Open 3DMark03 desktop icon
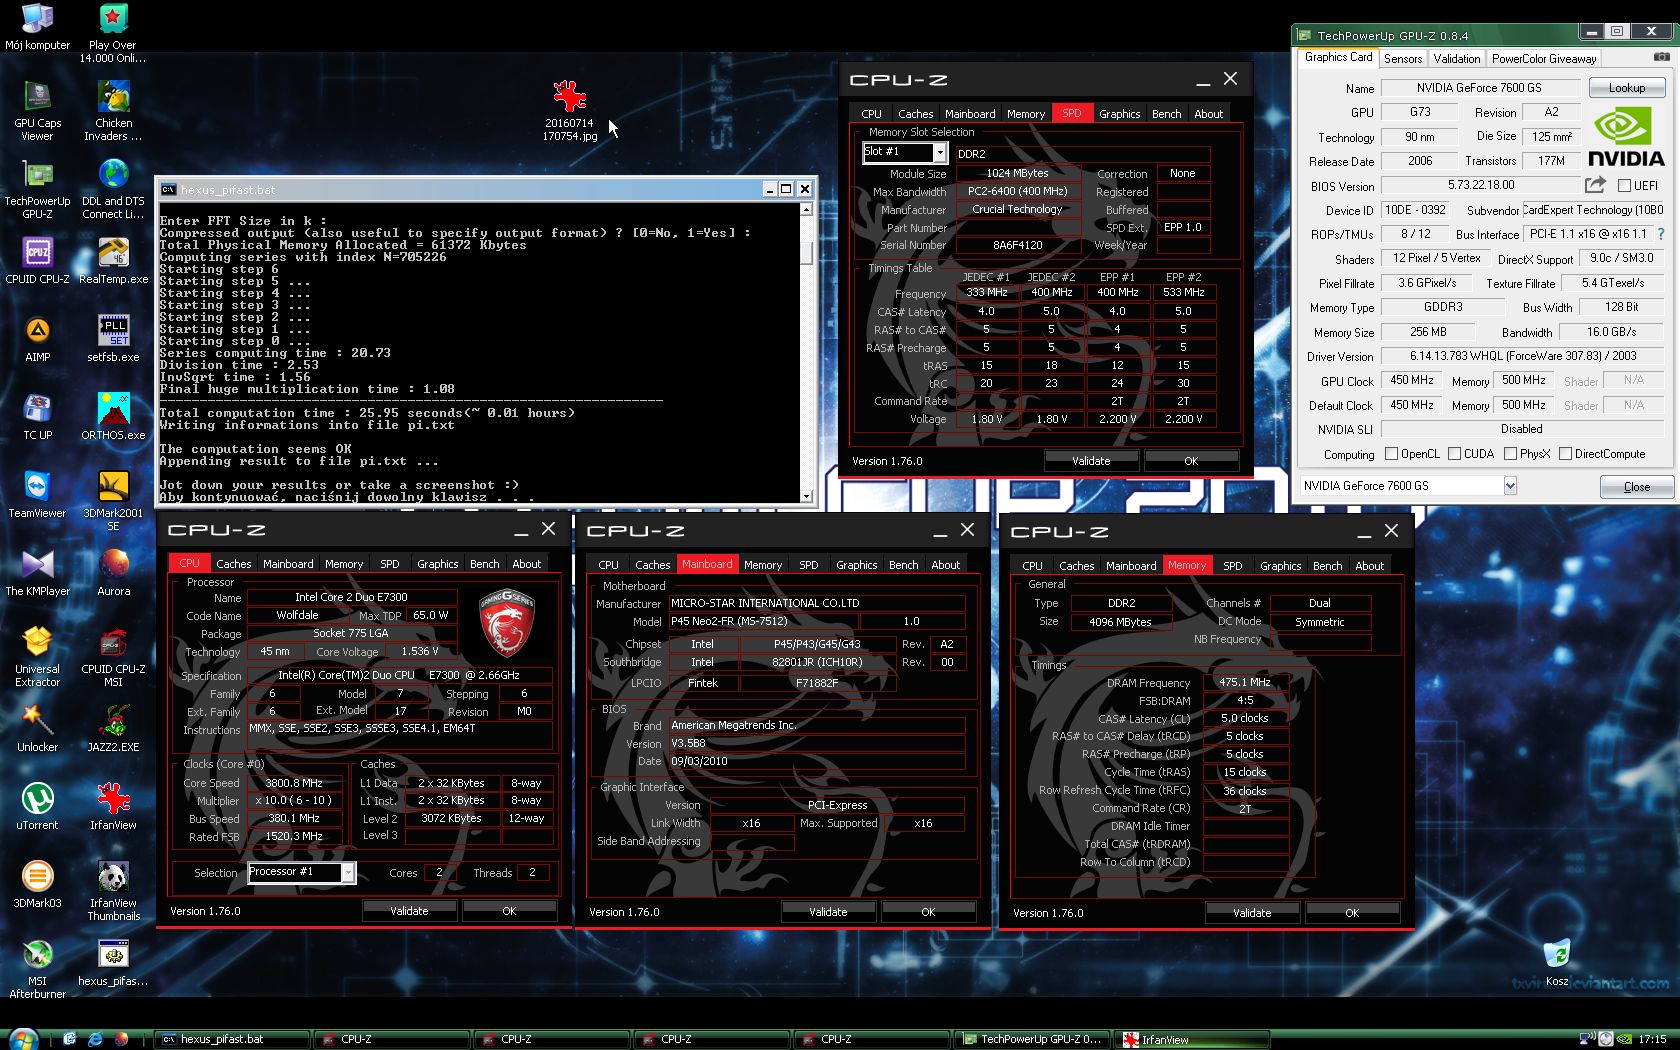 (x=37, y=884)
